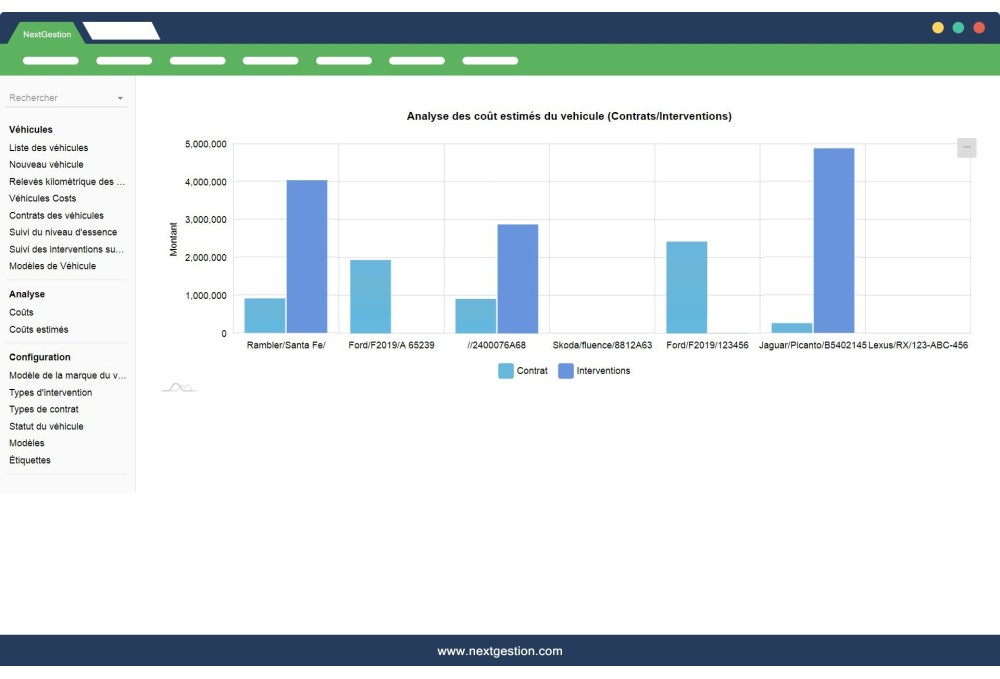Image resolution: width=1000 pixels, height=679 pixels.
Task: Open Contrats des véhicules
Action: [56, 215]
